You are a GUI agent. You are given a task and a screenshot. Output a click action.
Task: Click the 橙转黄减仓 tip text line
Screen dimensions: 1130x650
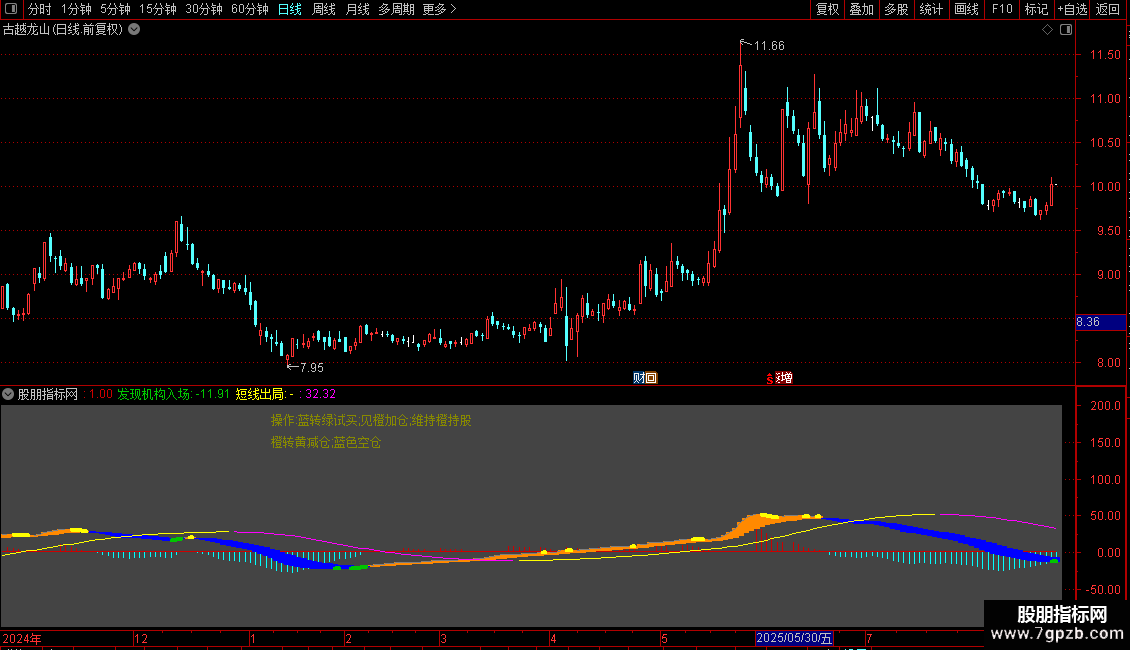[326, 442]
